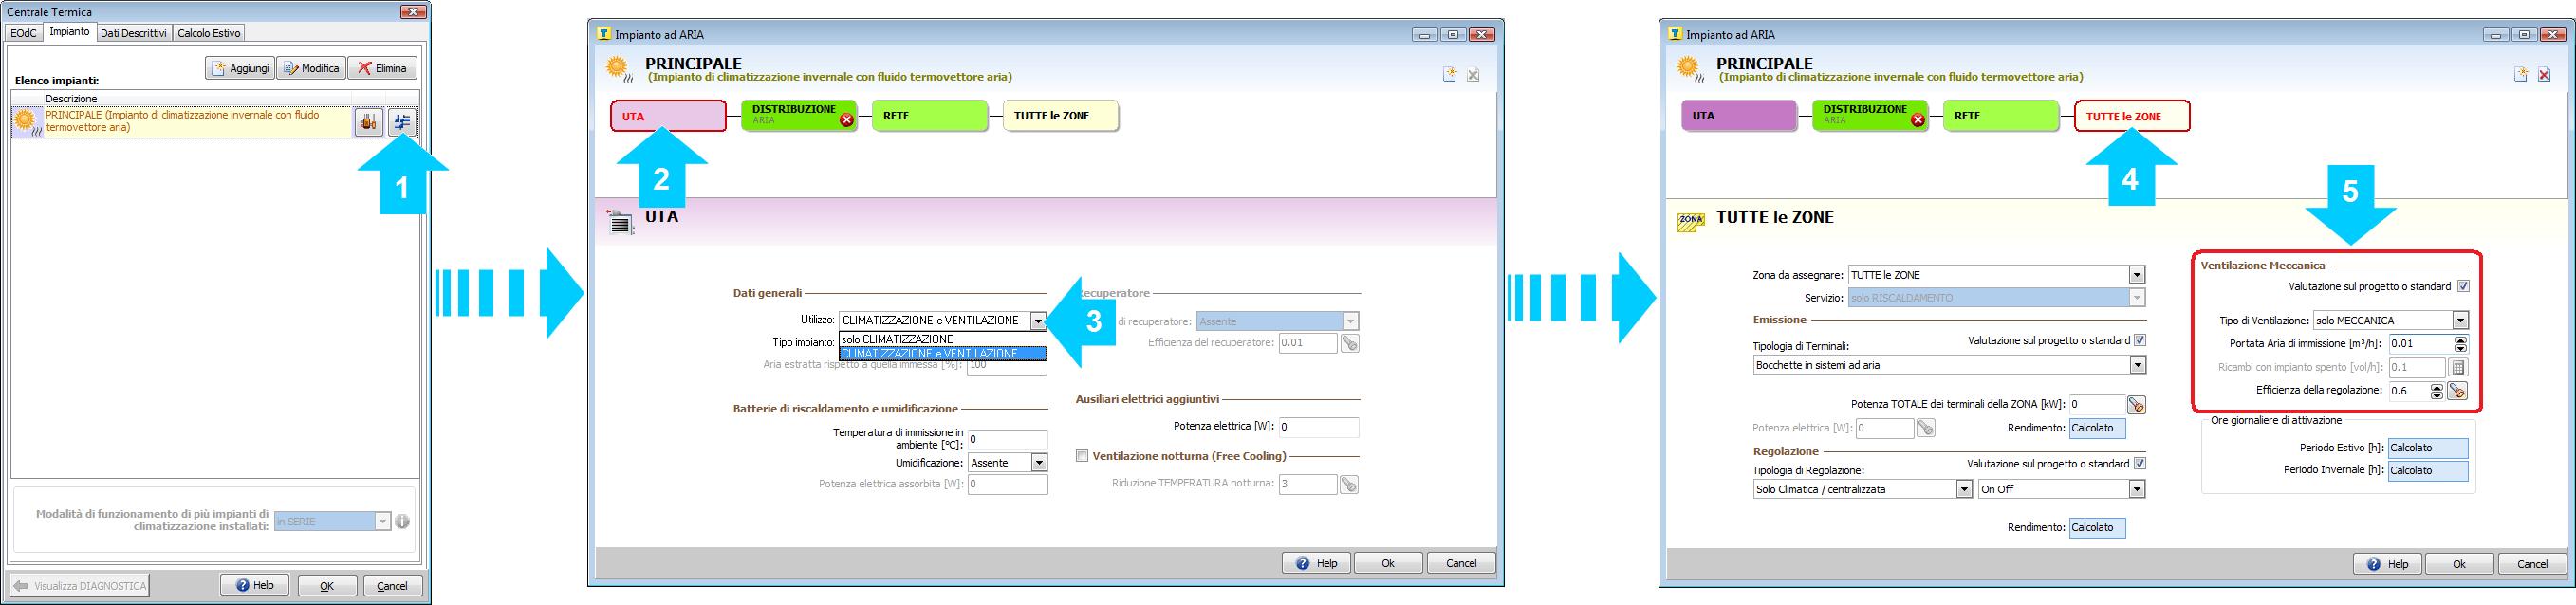Increase Portata Aria di immissione with spinner
This screenshot has height=605, width=2576.
coord(2460,339)
